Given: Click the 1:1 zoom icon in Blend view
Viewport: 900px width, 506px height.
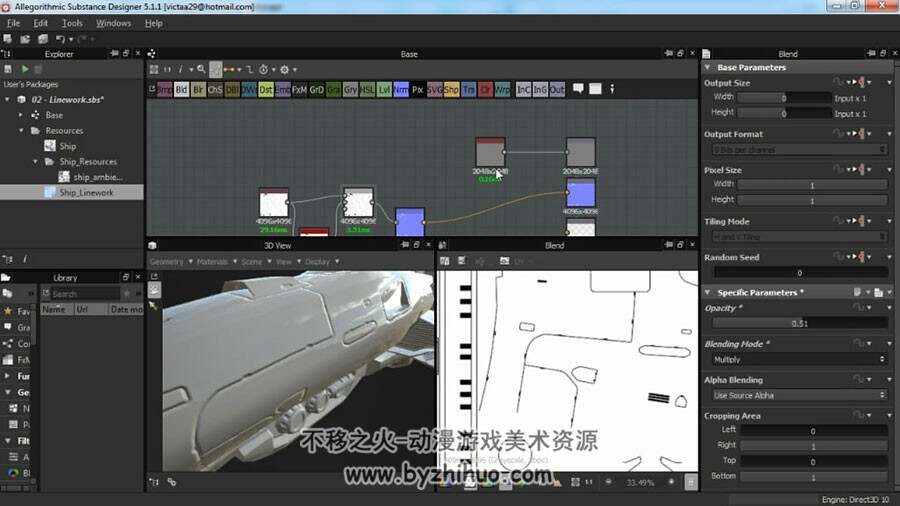Looking at the screenshot, I should tap(589, 482).
